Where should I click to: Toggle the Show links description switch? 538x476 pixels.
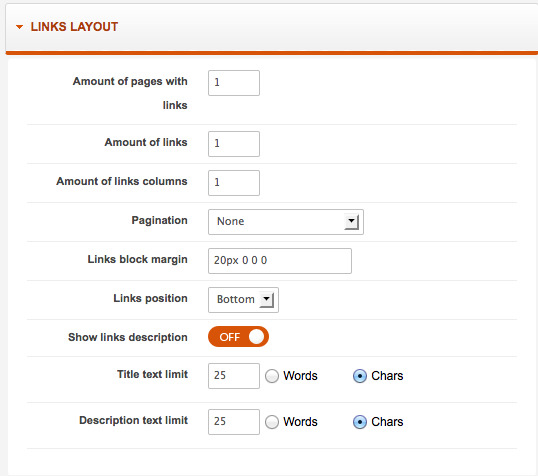coord(238,337)
